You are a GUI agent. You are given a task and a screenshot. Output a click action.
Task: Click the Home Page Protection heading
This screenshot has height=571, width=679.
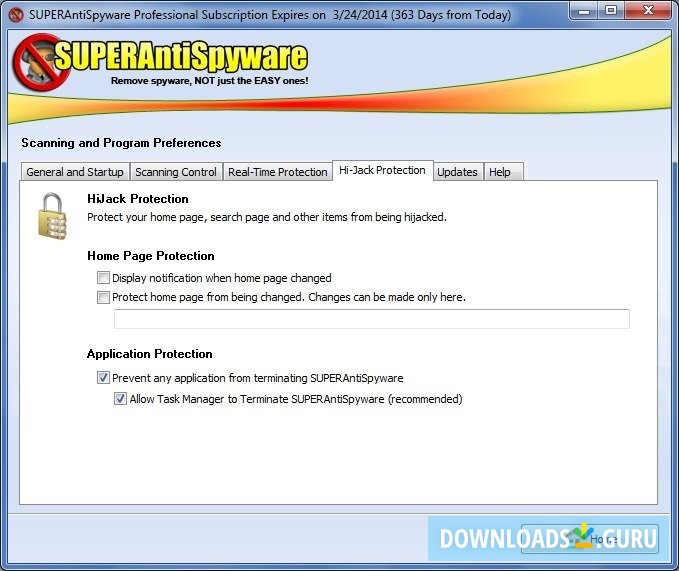[151, 256]
